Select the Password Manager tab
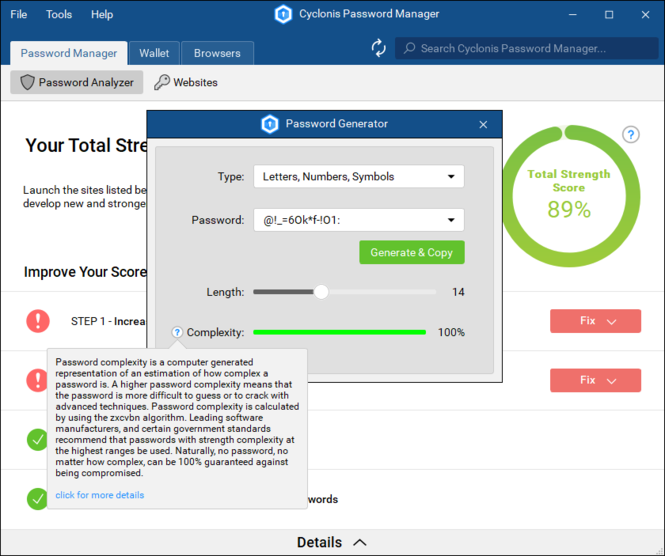This screenshot has width=665, height=556. pos(69,53)
